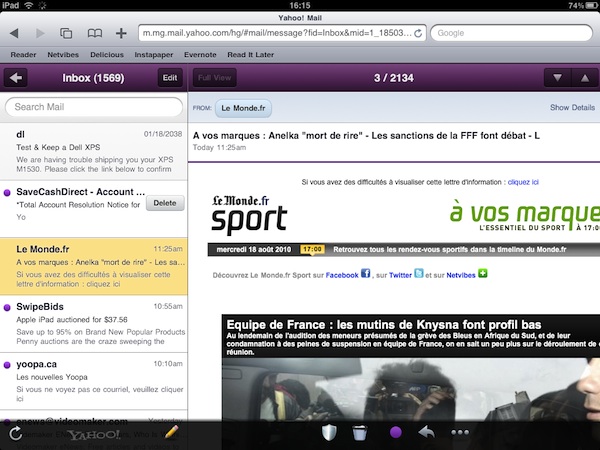
Task: Mark as spam with shield icon
Action: 329,433
